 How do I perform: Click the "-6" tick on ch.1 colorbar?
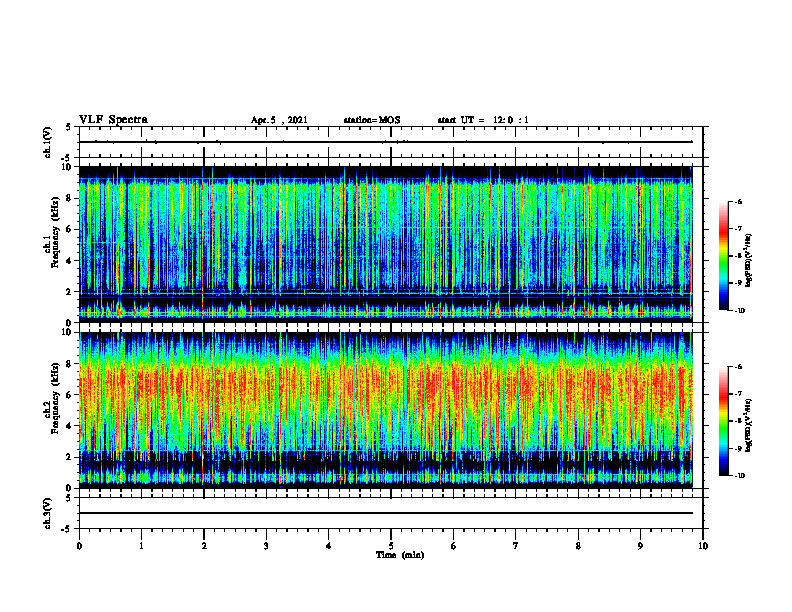pos(739,202)
